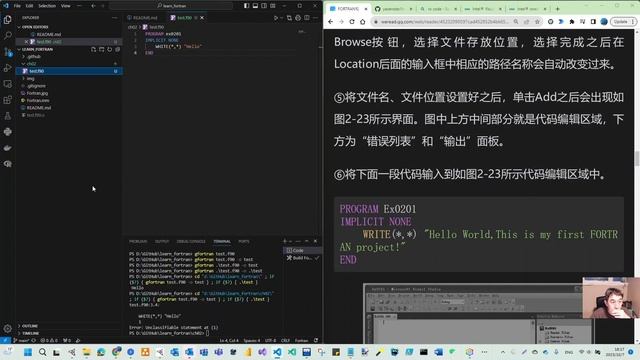
Task: Expand the img folder
Action: coord(69,78)
